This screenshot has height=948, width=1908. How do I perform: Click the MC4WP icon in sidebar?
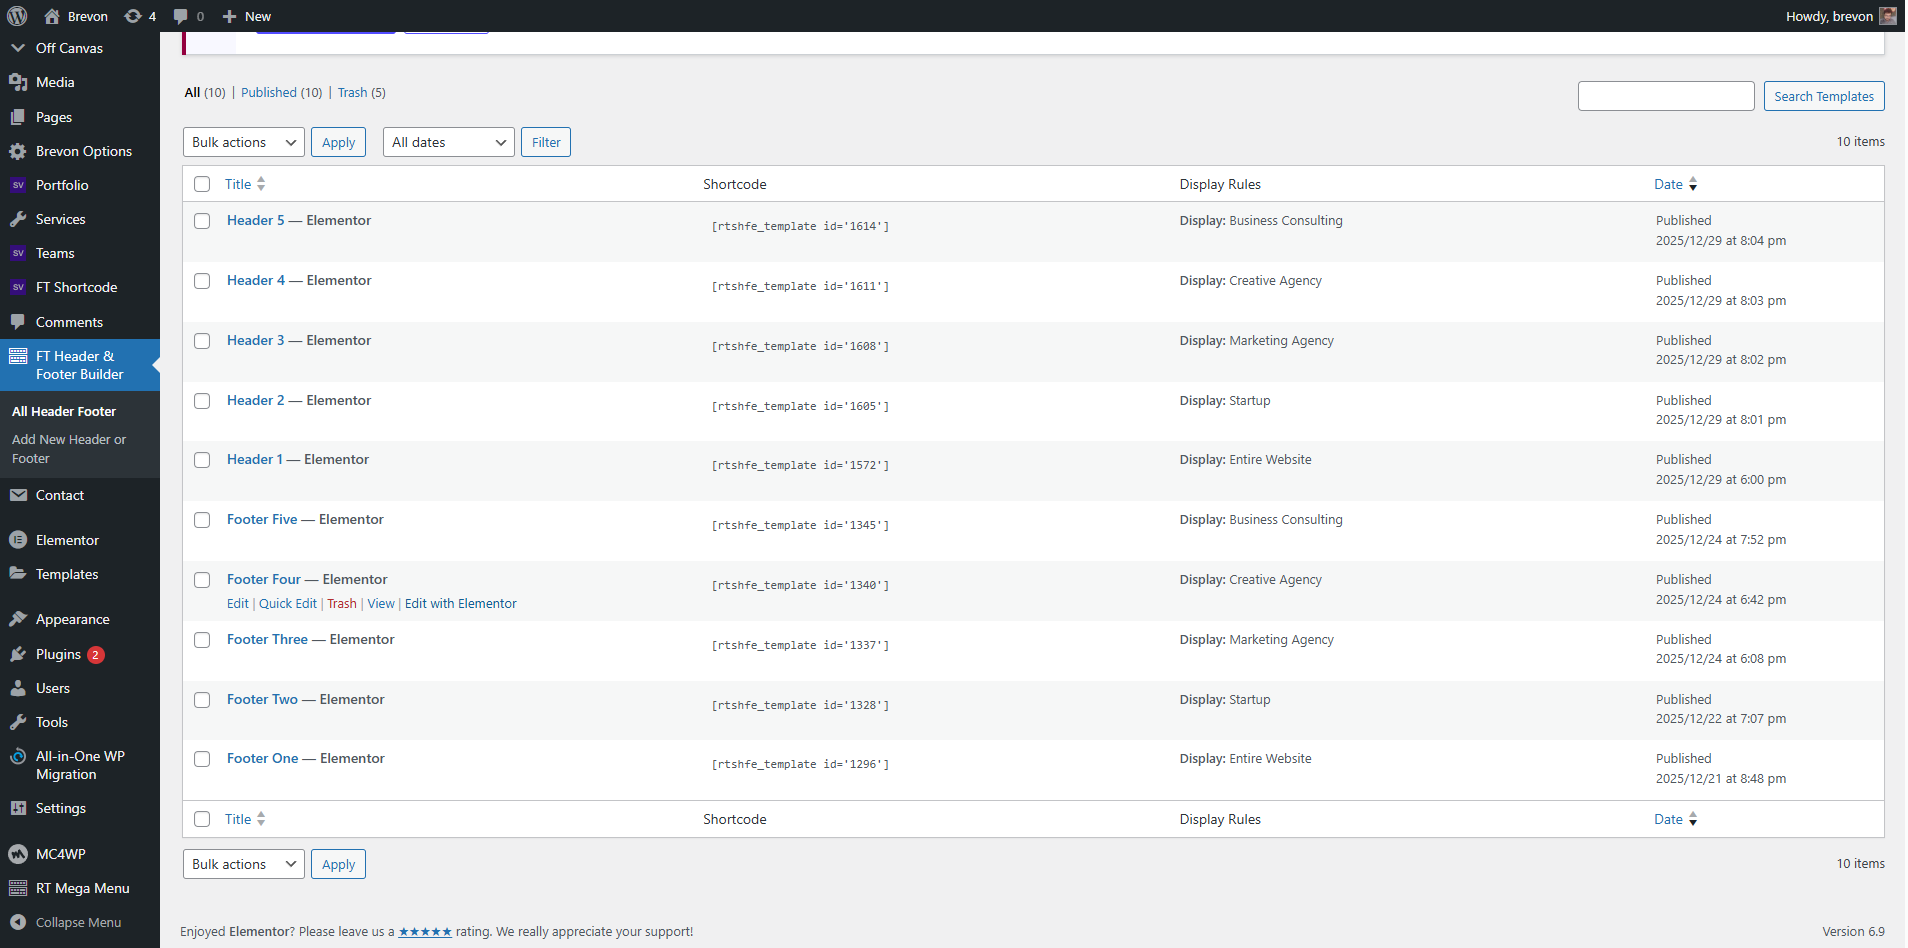pyautogui.click(x=18, y=854)
